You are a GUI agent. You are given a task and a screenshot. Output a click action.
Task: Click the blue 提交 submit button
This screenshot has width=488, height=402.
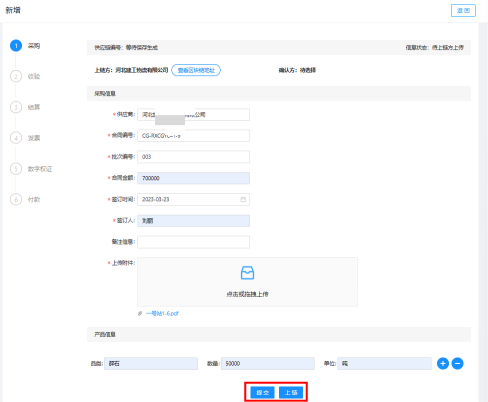point(262,392)
